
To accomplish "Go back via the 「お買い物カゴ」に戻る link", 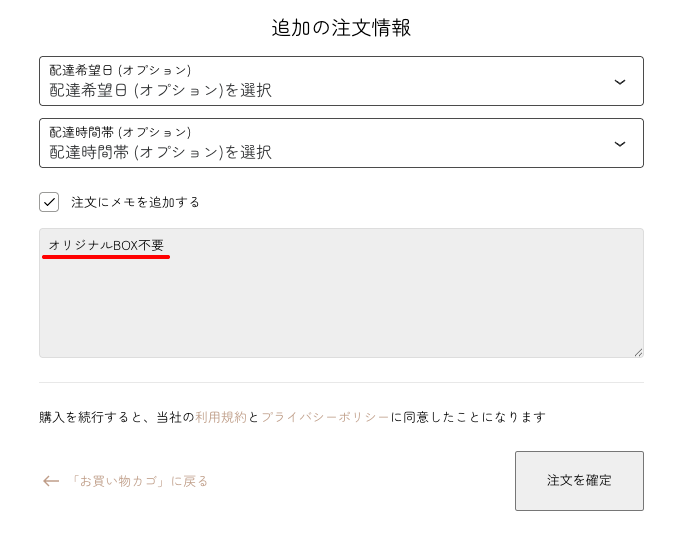I will click(138, 481).
